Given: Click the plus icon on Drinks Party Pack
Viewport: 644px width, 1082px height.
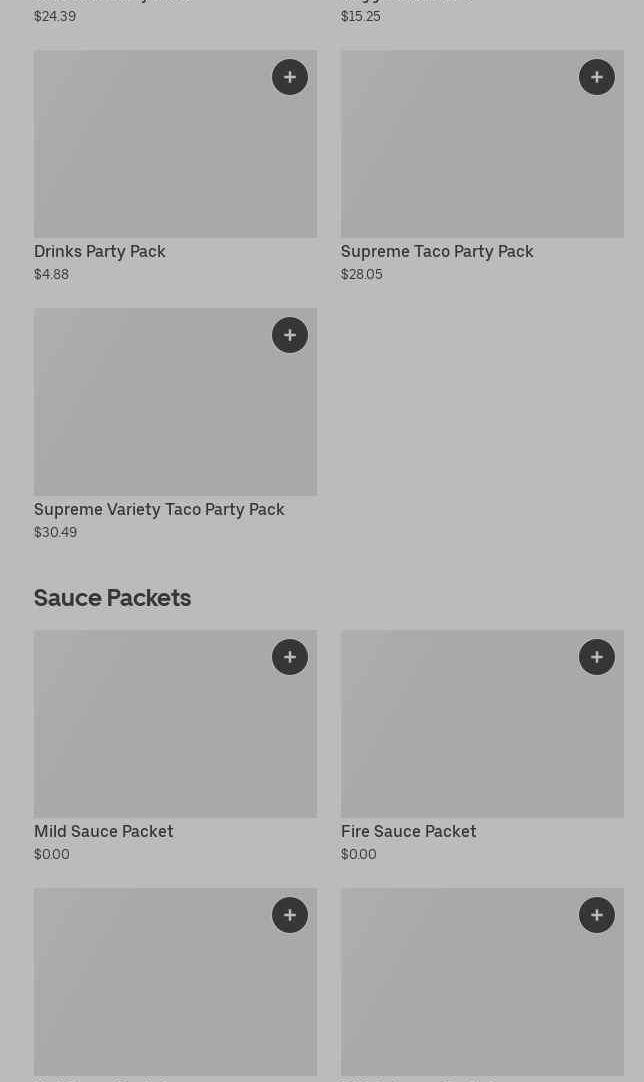Looking at the screenshot, I should pos(290,77).
